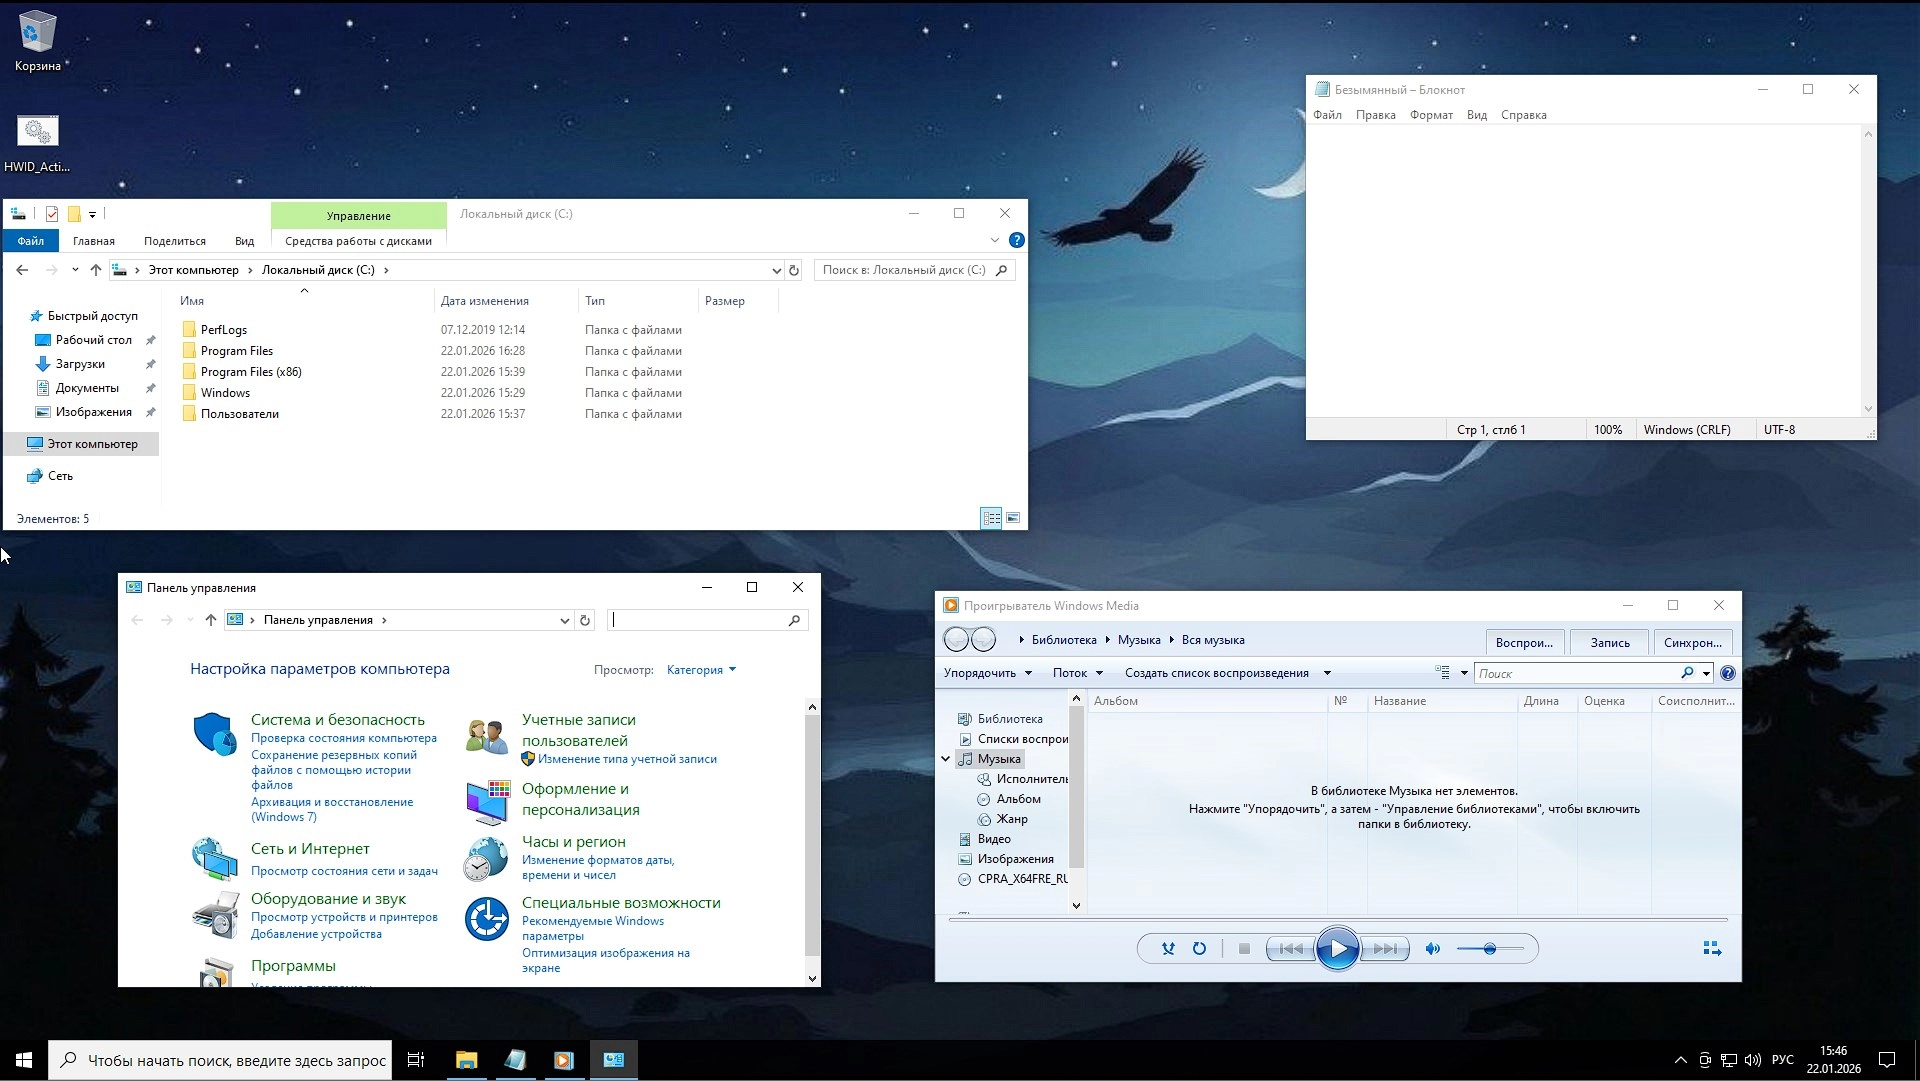Open the Формат menu in Notepad
Image resolution: width=1920 pixels, height=1081 pixels.
tap(1430, 115)
